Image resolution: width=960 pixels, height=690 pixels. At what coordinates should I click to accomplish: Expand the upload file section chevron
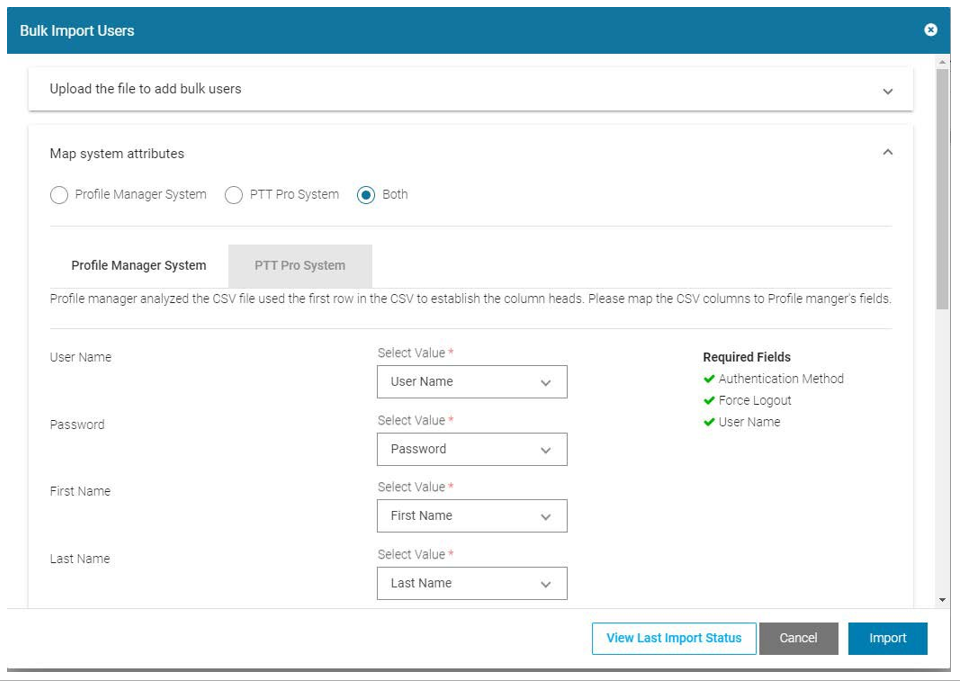pos(887,91)
